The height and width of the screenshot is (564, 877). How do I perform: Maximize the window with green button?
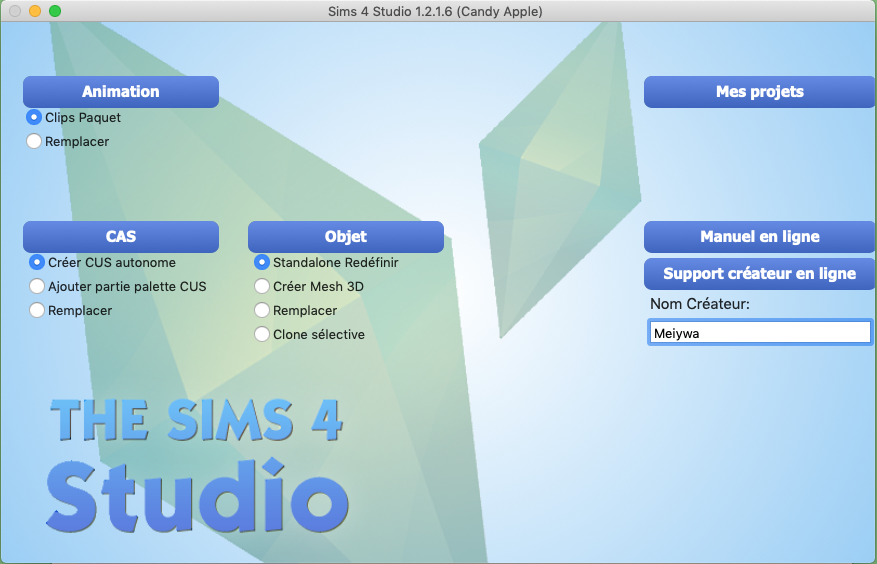[x=55, y=11]
